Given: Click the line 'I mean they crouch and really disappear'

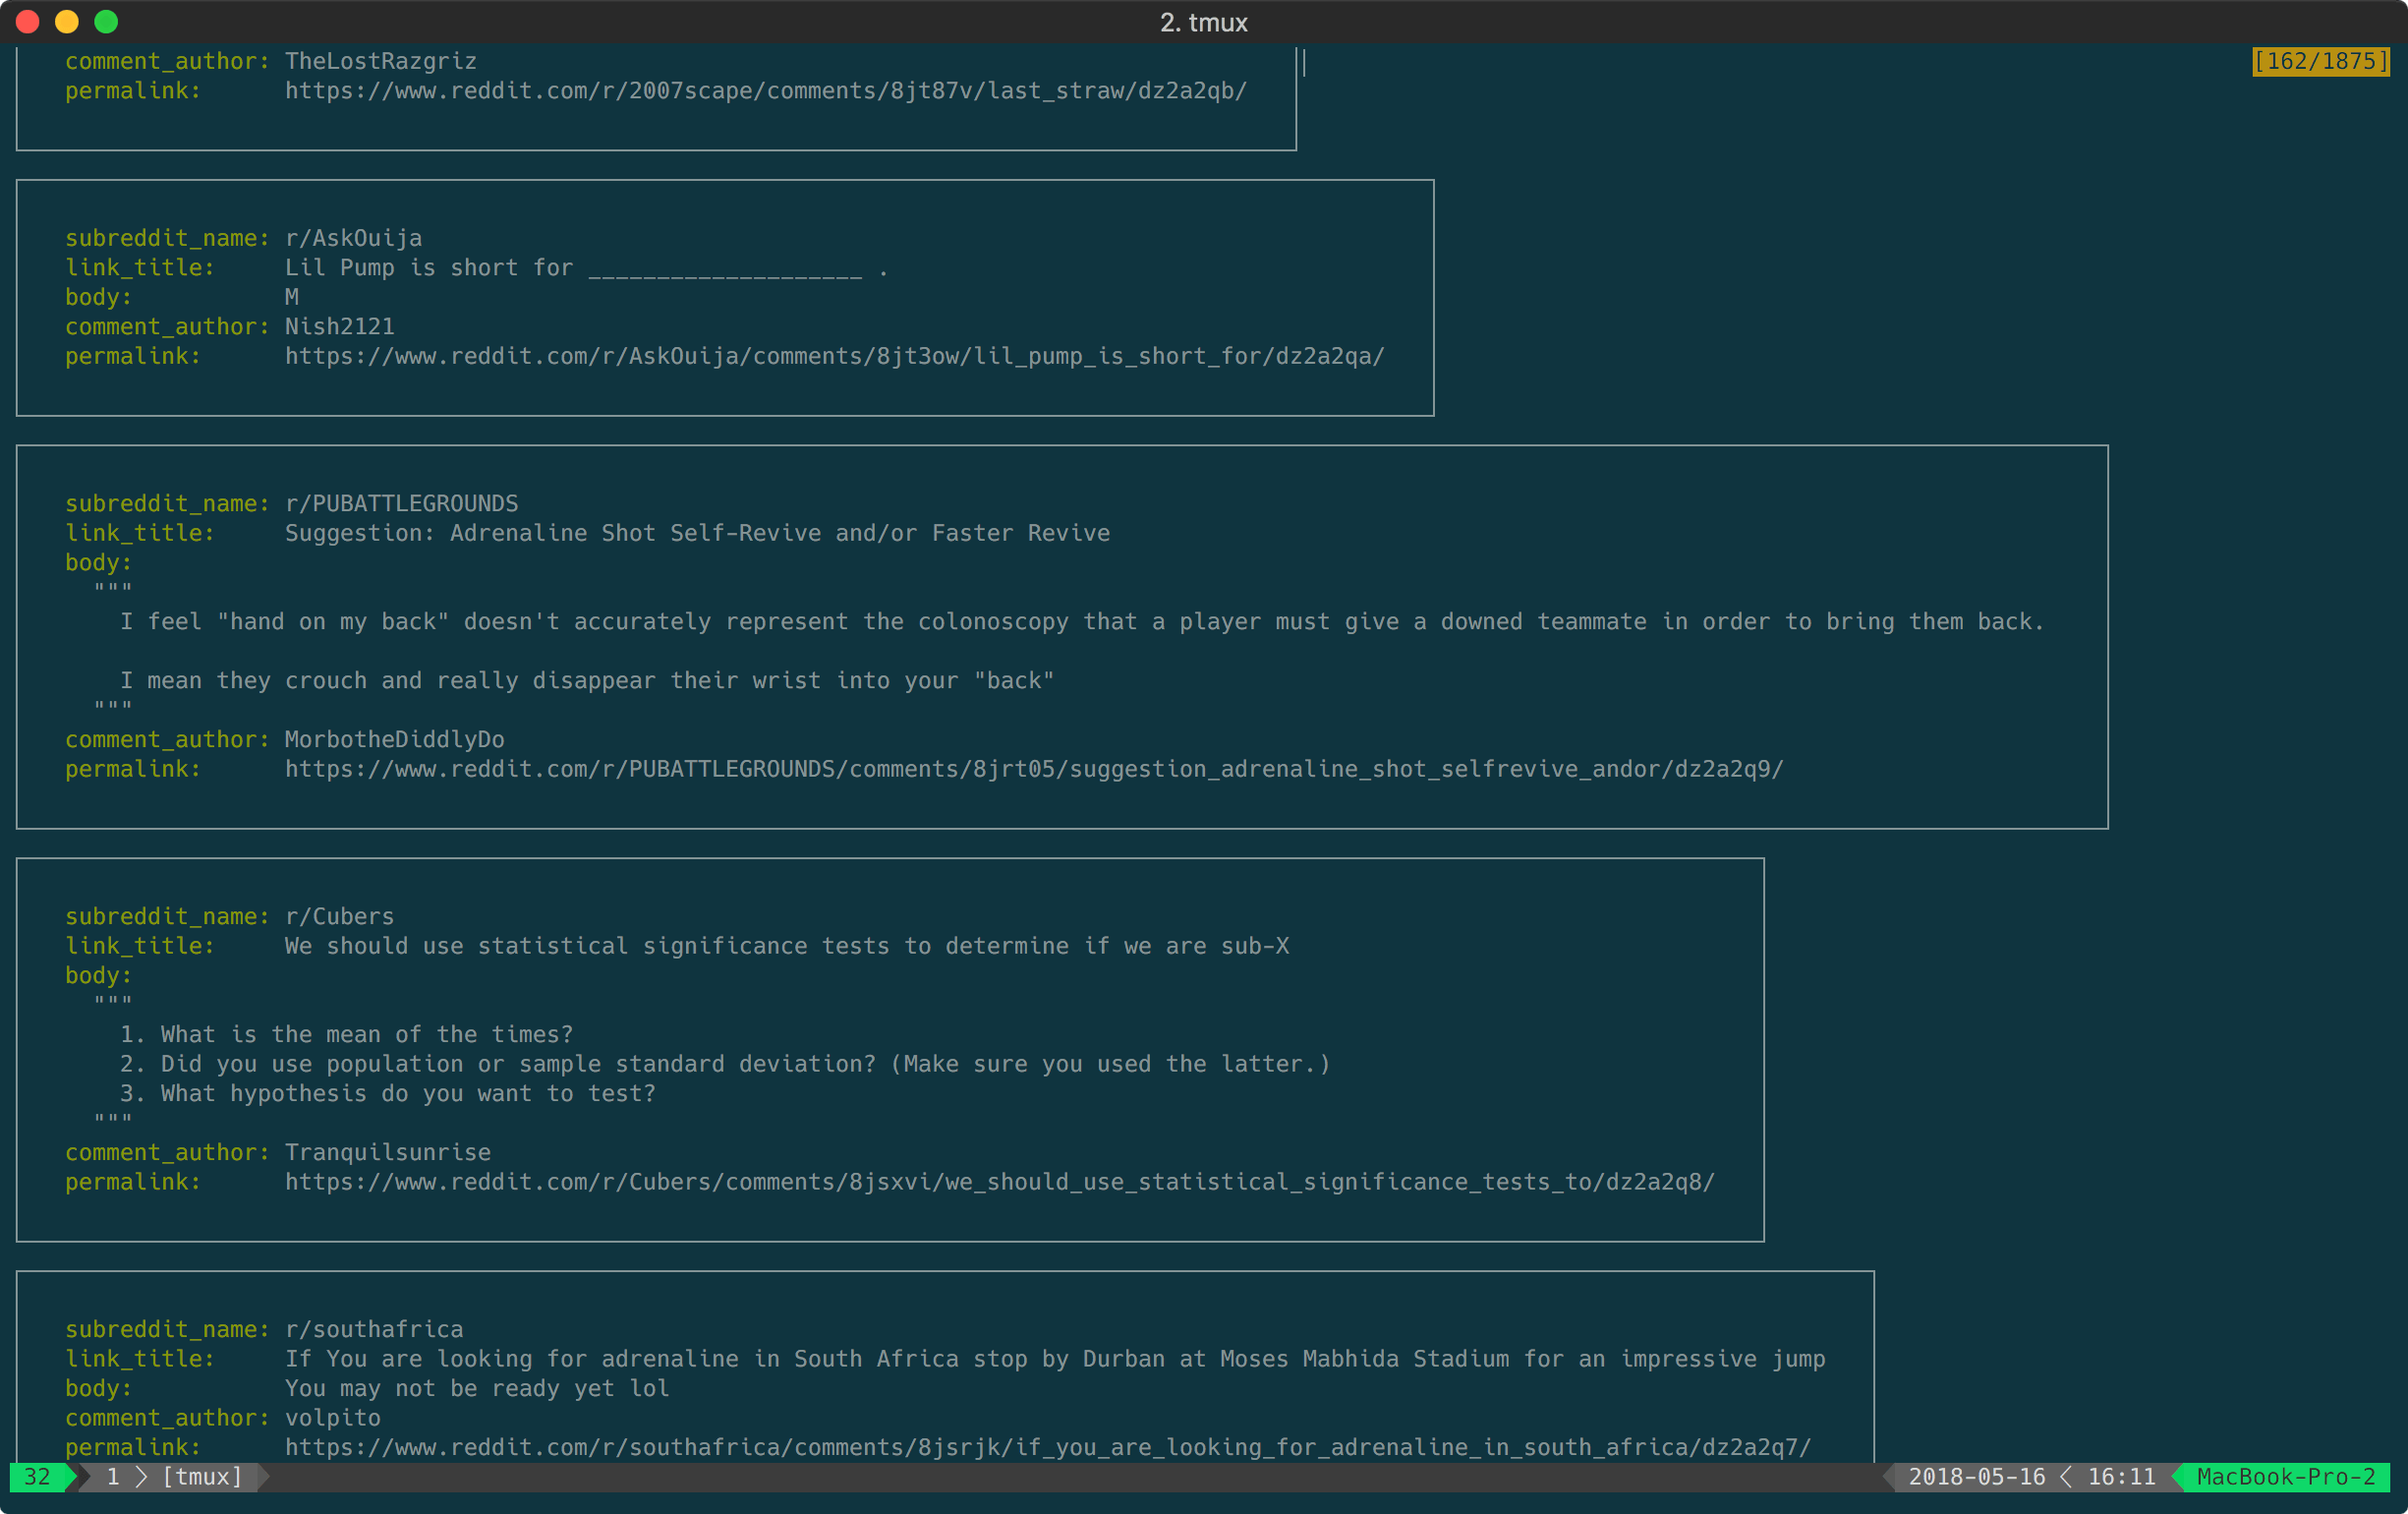Looking at the screenshot, I should (587, 681).
